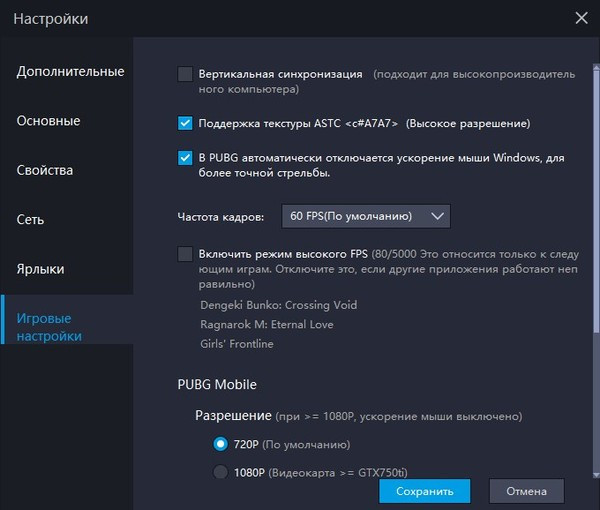Click the vertical scrollbar of the settings panel
Viewport: 600px width, 510px height.
[x=596, y=200]
